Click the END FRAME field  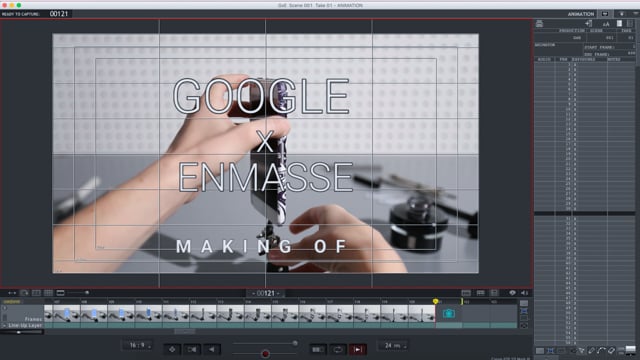tap(610, 54)
